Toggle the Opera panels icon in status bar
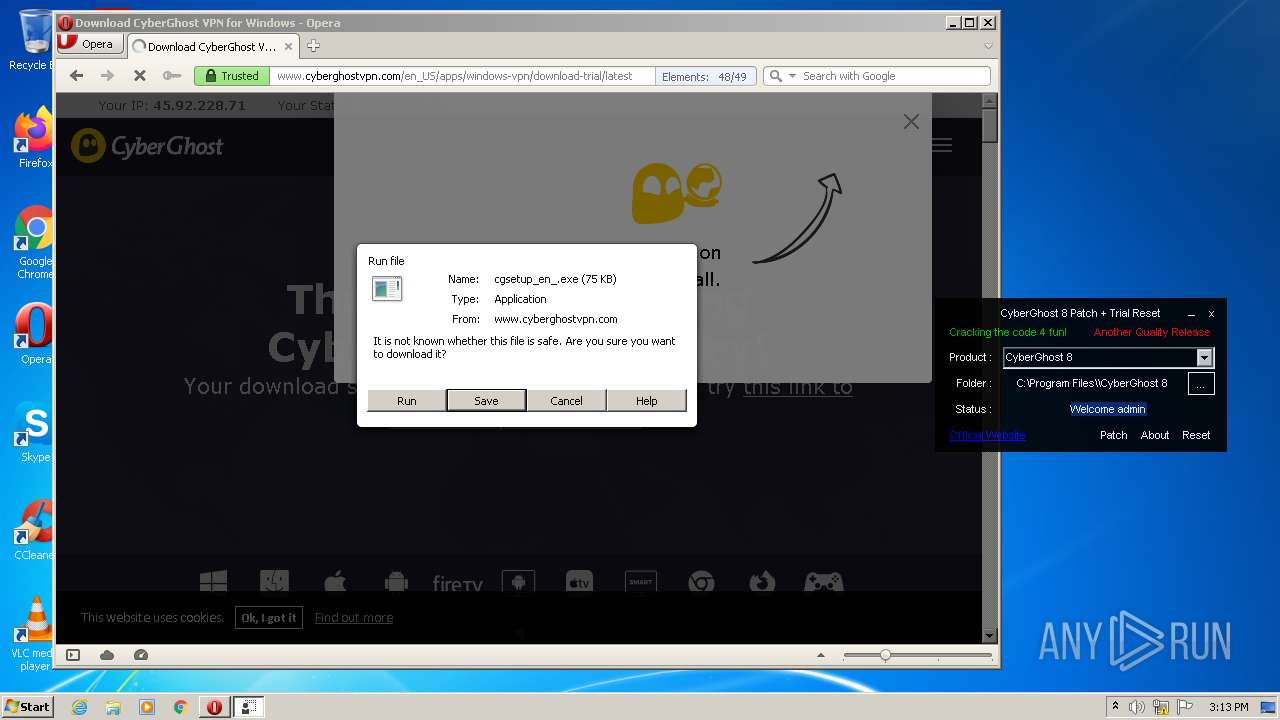 coord(73,655)
